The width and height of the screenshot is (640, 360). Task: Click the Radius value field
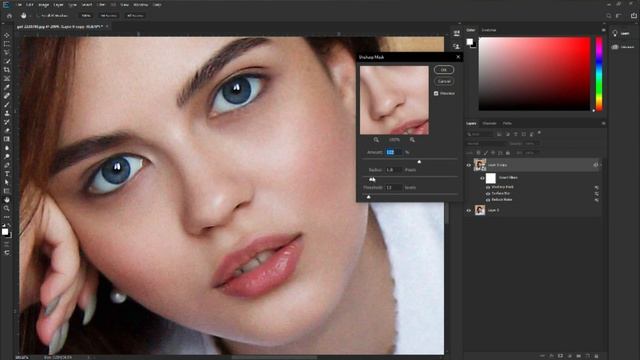click(x=393, y=170)
